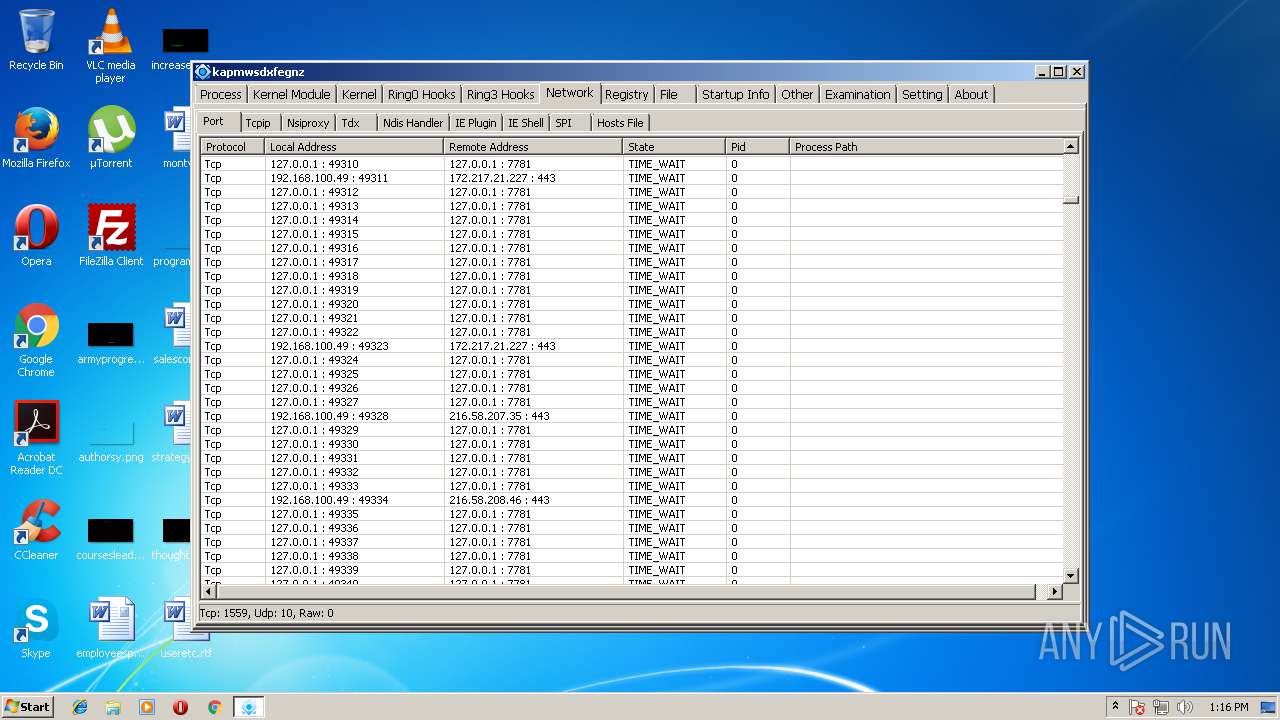
Task: Open the Other tab
Action: (797, 94)
